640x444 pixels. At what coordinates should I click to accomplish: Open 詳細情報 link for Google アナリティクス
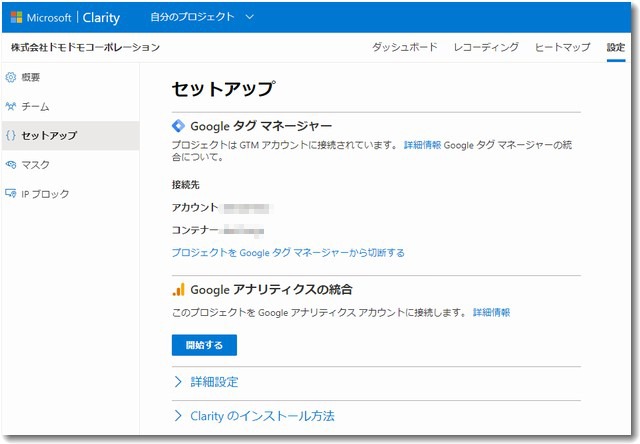(x=491, y=312)
